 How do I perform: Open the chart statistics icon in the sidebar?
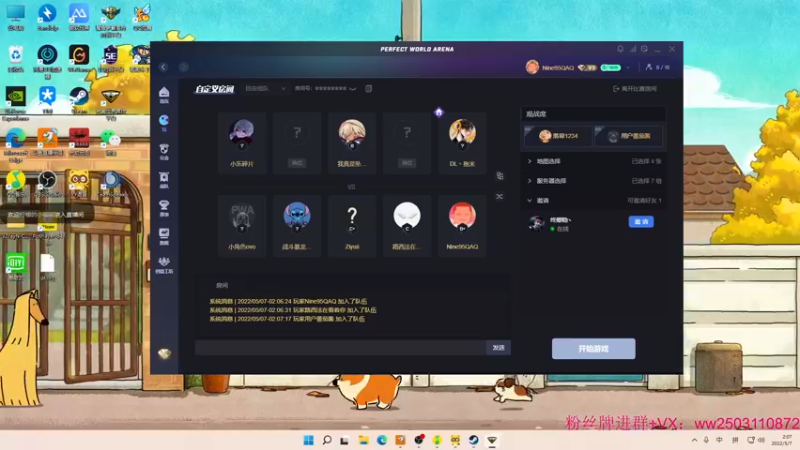164,236
